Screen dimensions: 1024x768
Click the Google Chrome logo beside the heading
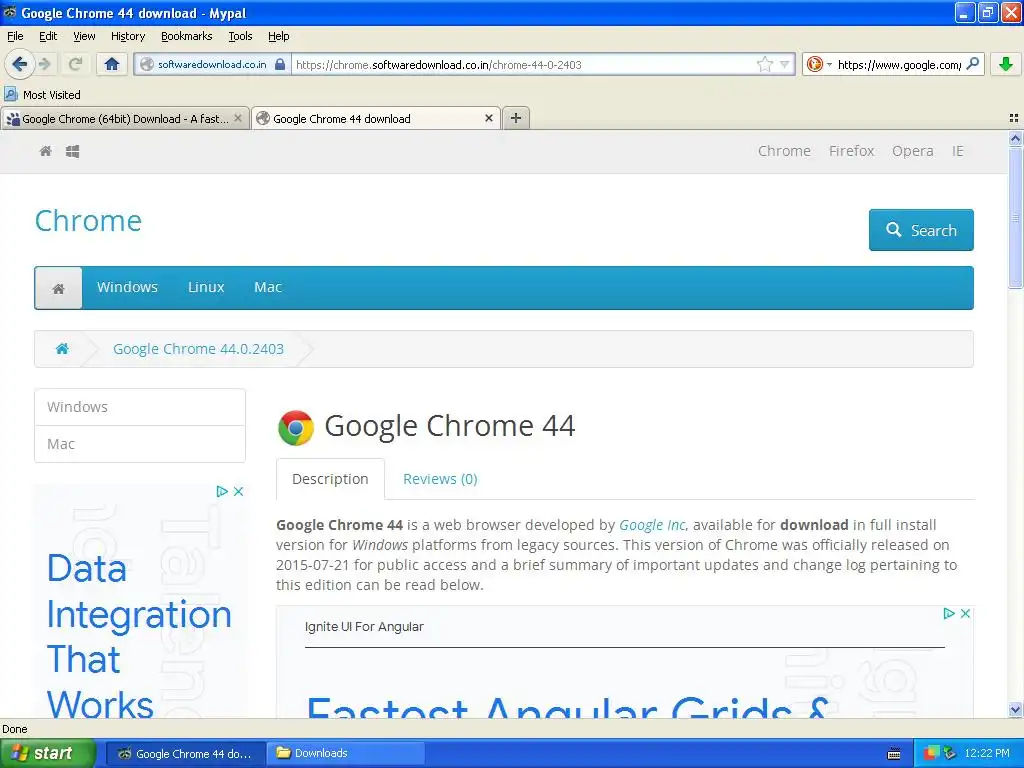tap(296, 428)
